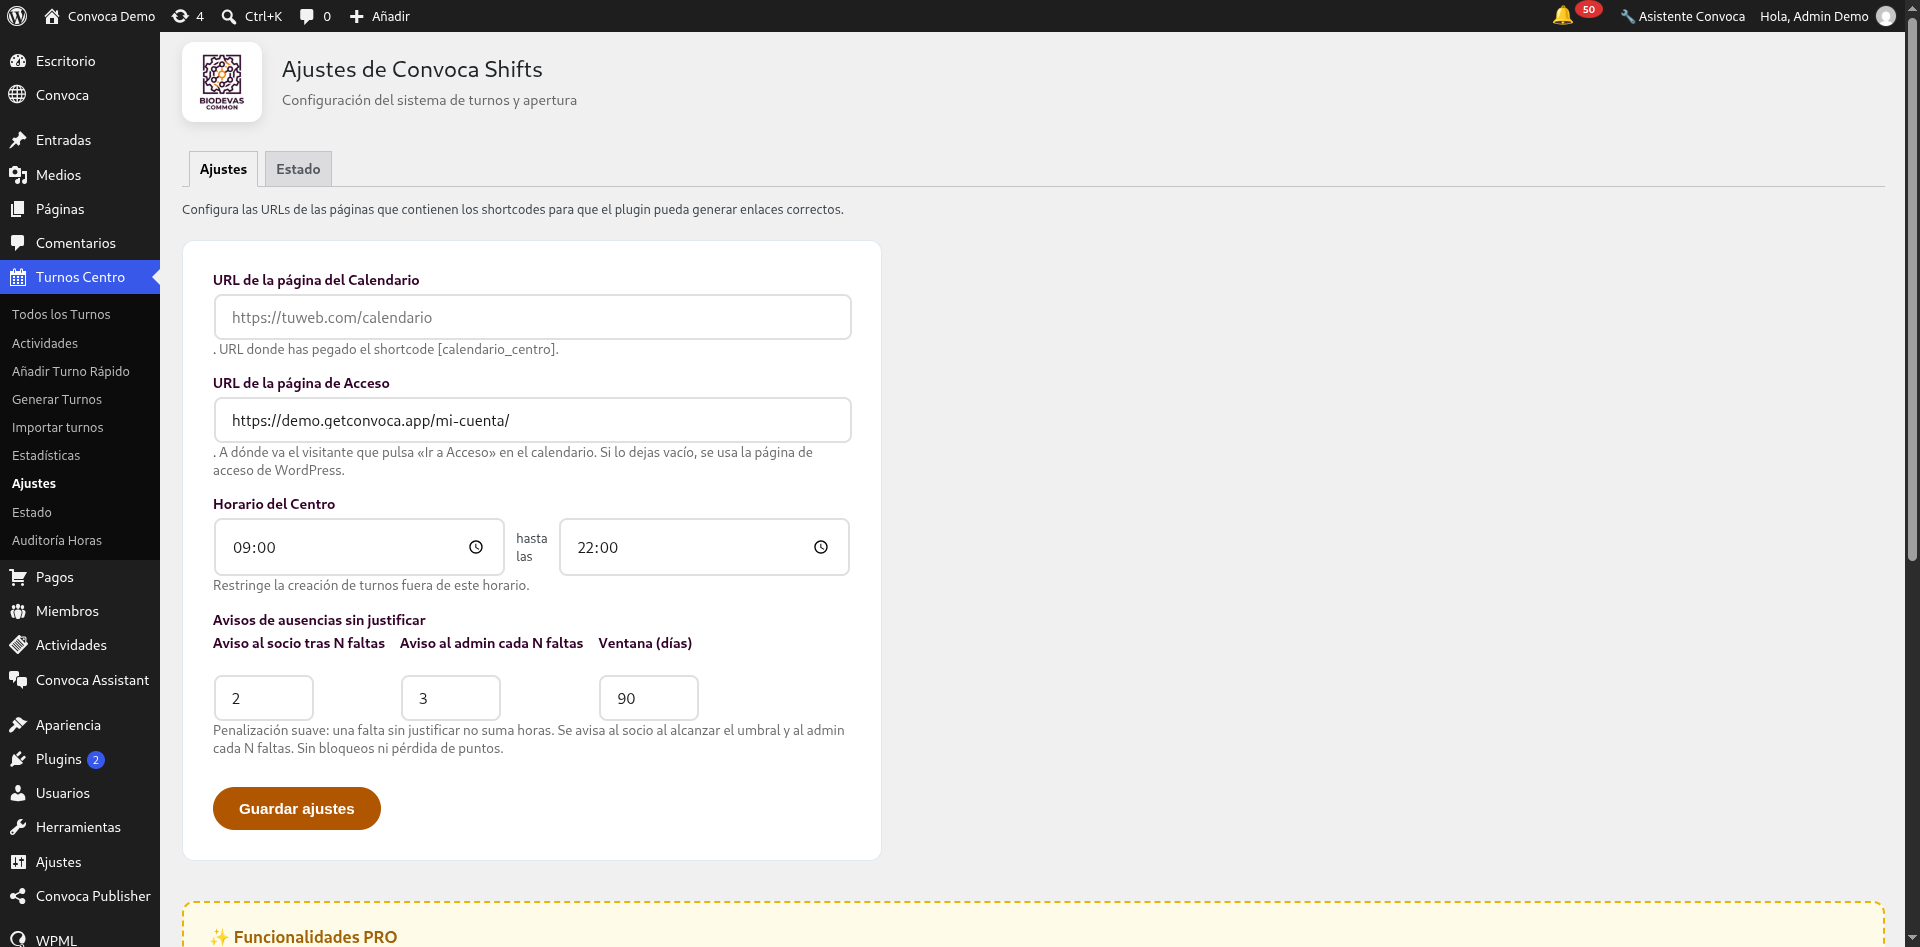Open the Asistente Convoca link
This screenshot has height=947, width=1920.
pos(1683,16)
